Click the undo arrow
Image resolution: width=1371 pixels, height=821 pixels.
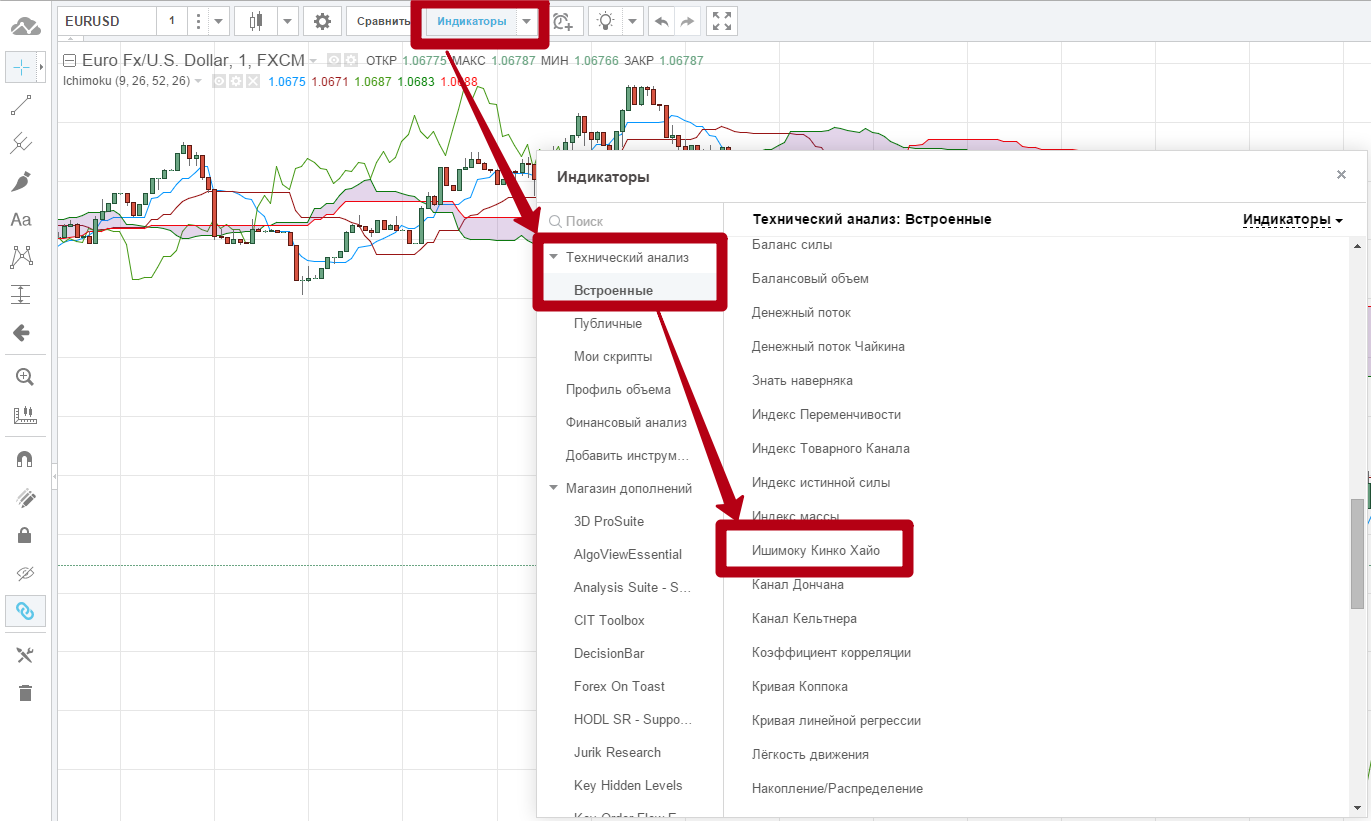point(662,21)
